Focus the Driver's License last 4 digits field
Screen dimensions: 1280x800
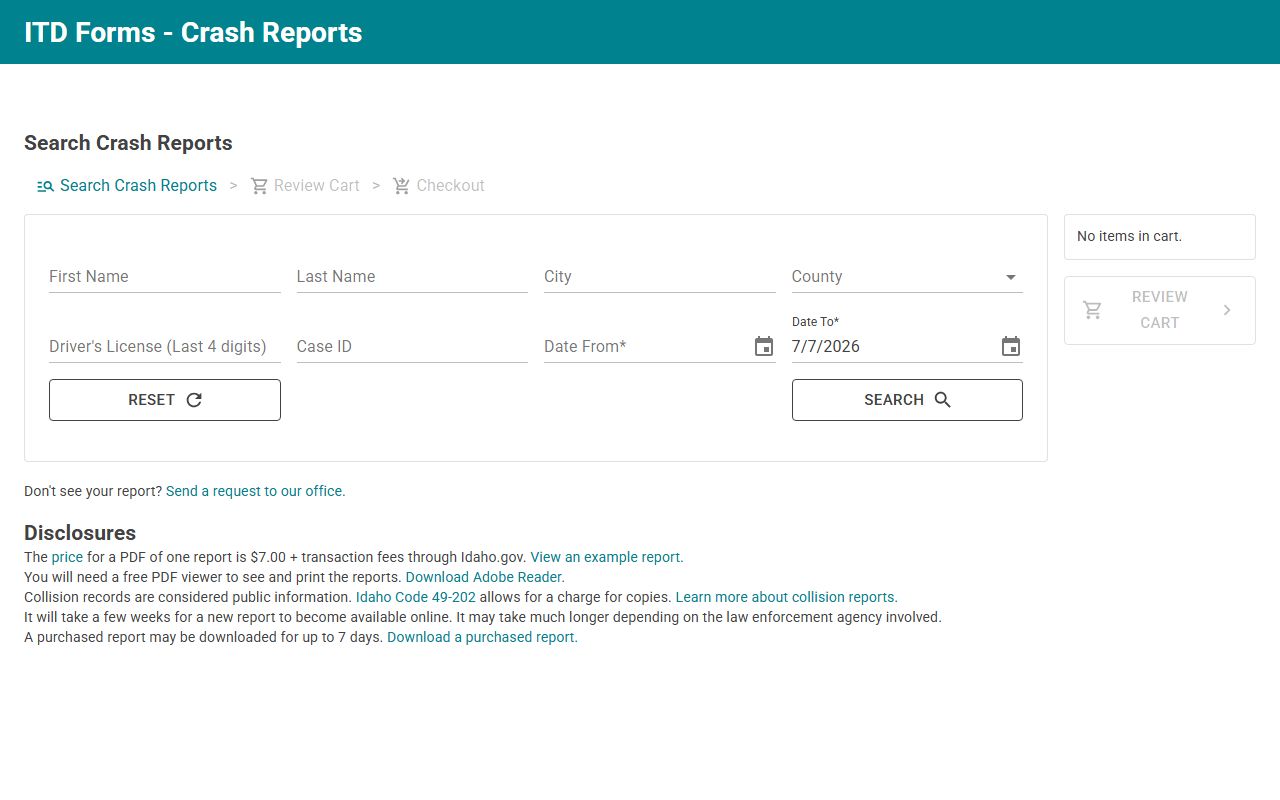point(165,347)
